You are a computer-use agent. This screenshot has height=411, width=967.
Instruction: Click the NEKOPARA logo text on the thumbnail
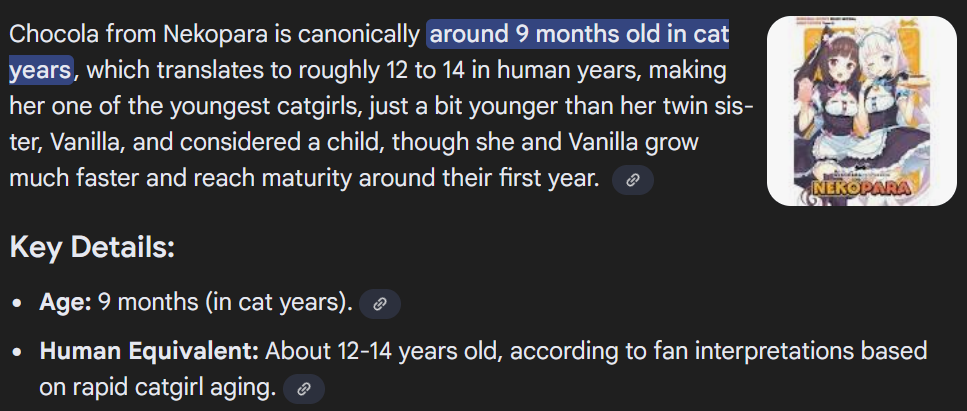pyautogui.click(x=862, y=188)
